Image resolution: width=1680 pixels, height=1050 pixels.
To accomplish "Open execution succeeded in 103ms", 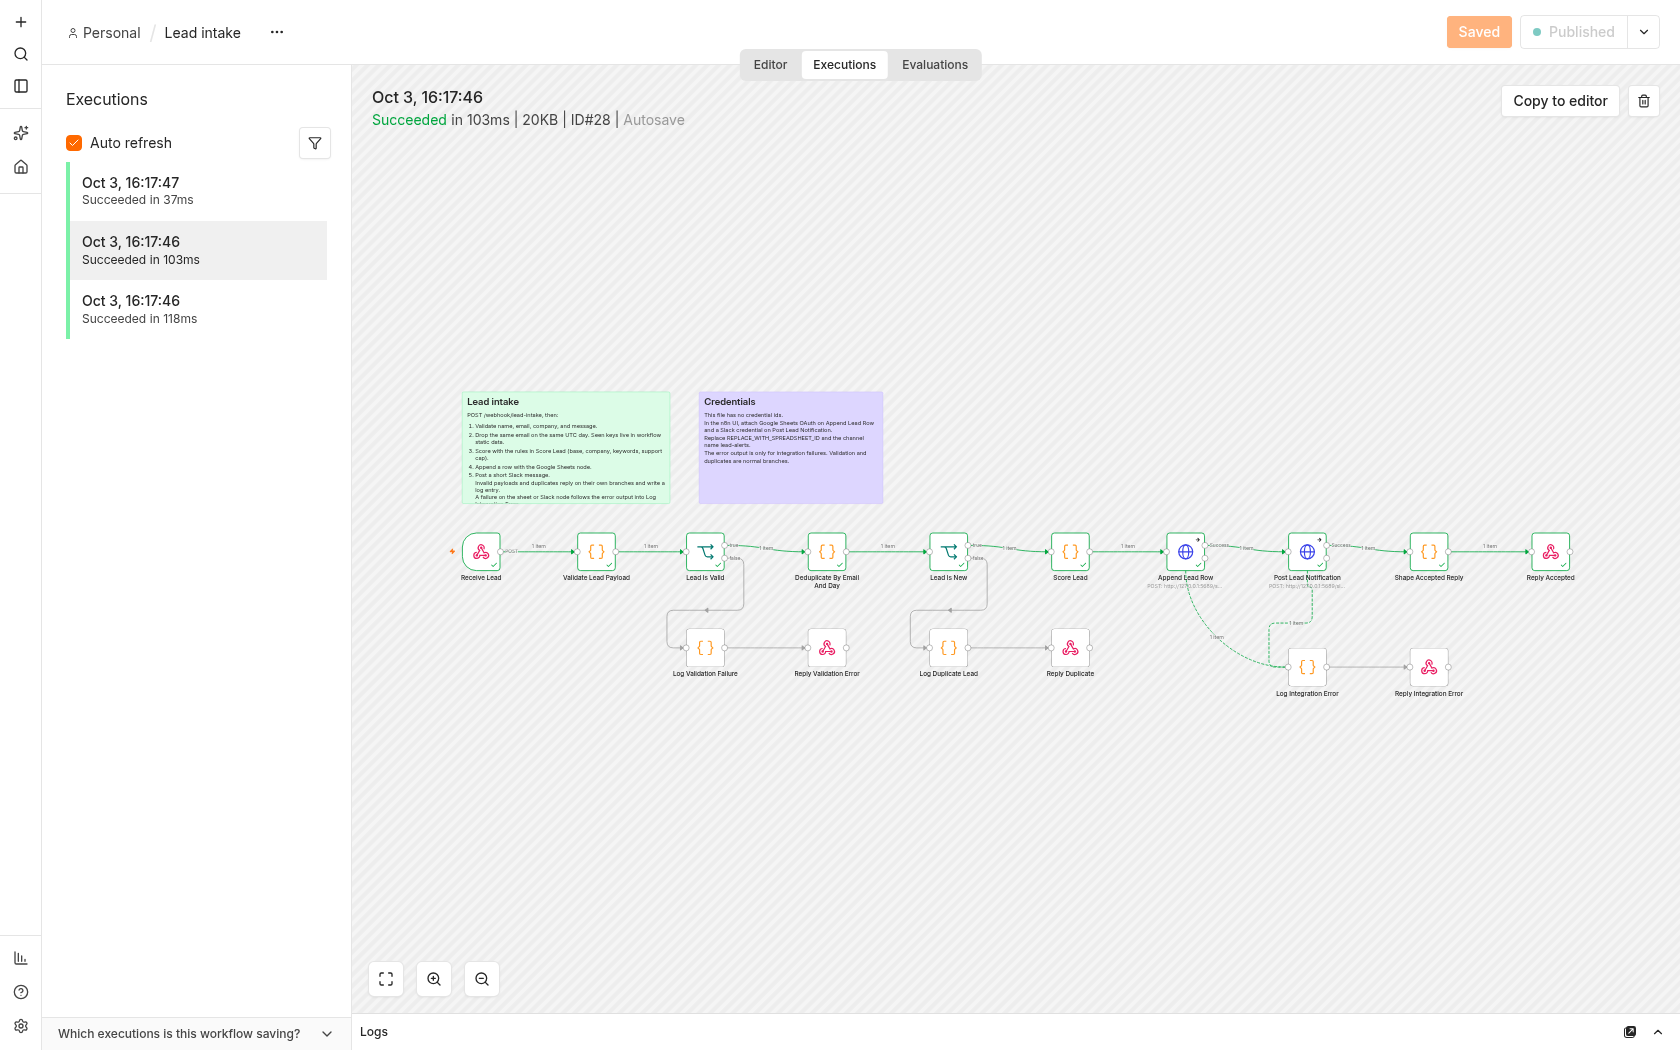I will tap(198, 250).
